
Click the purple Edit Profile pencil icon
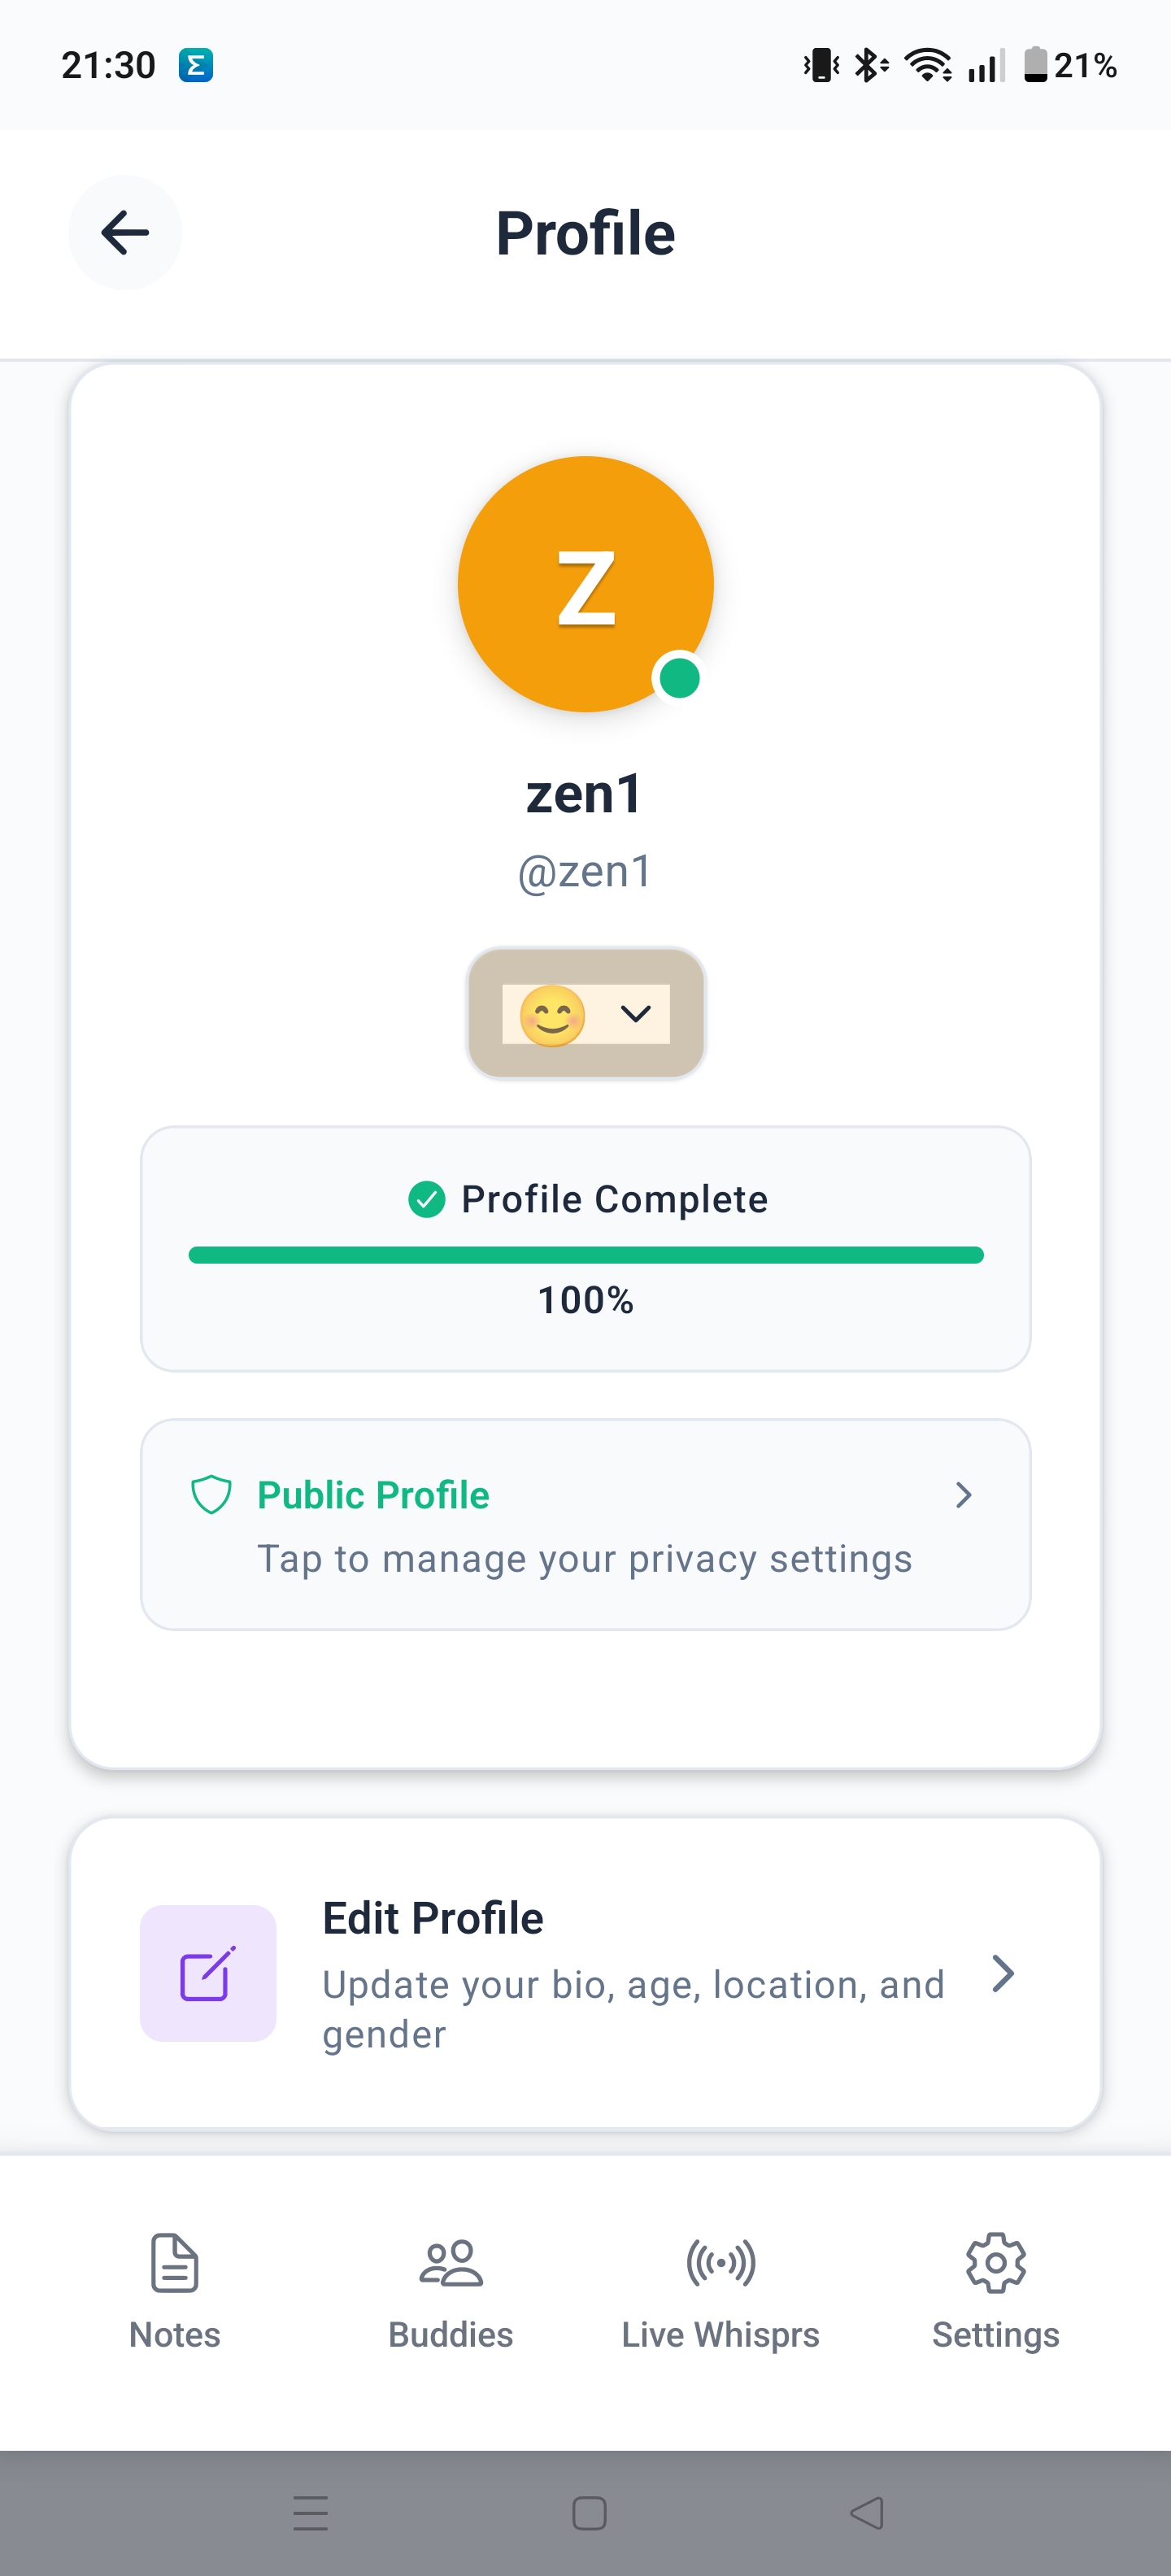(208, 1973)
